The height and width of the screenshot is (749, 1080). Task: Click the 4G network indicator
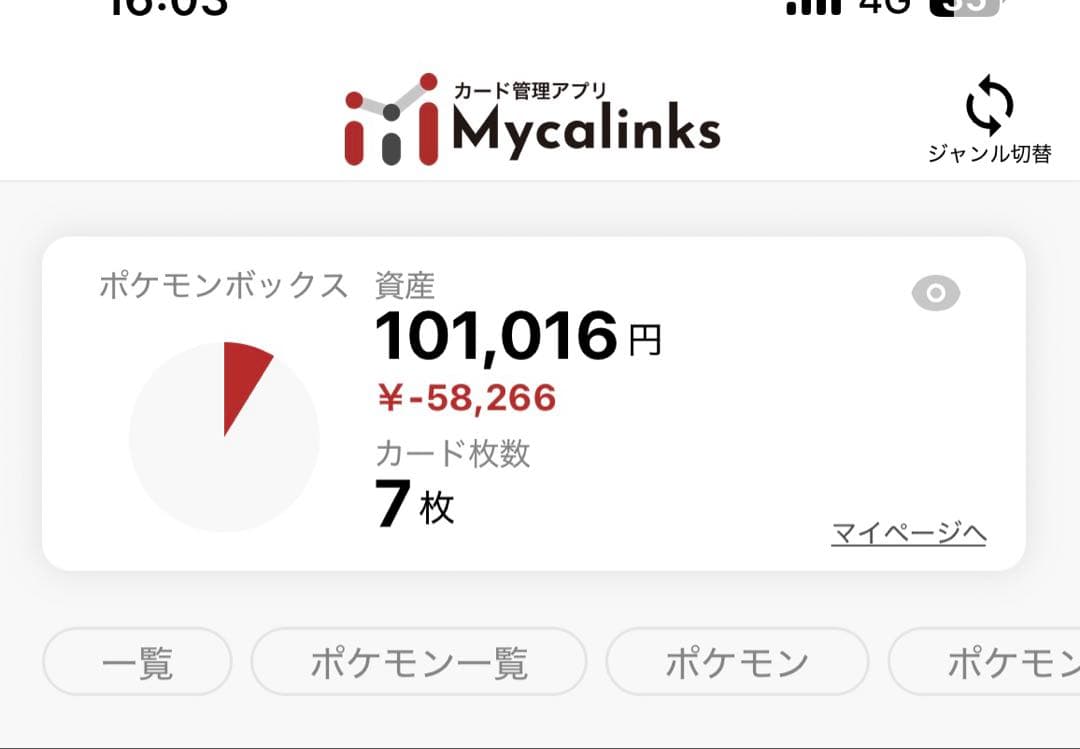pos(885,6)
